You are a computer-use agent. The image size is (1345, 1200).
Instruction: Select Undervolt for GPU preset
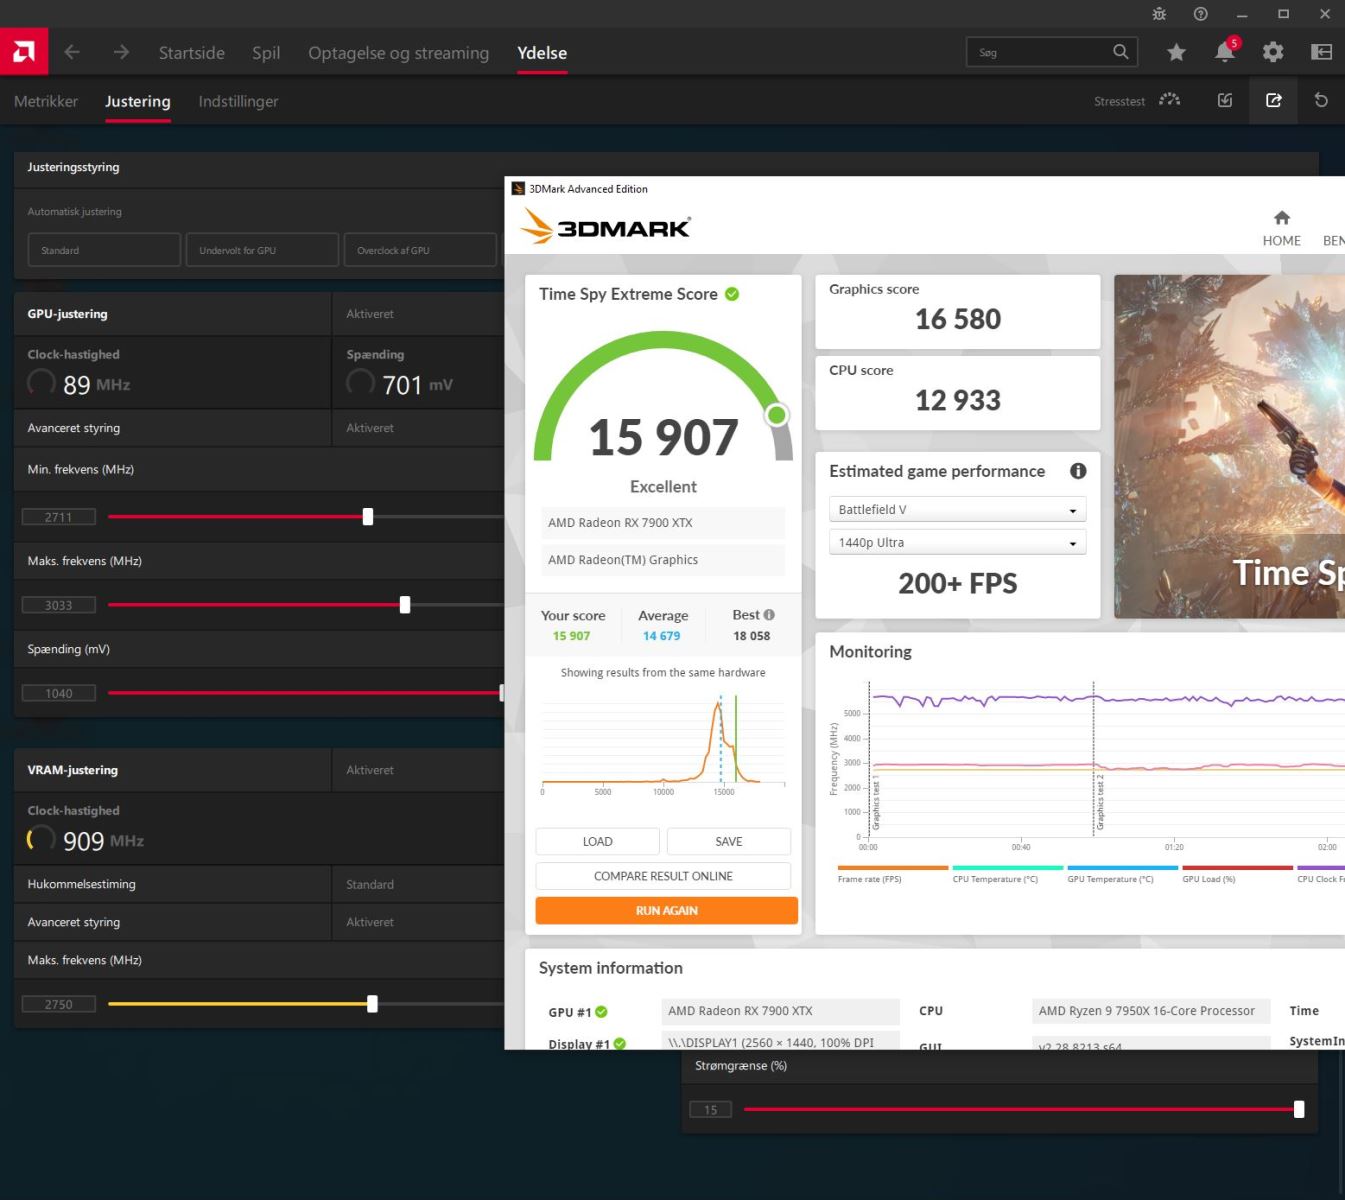262,250
